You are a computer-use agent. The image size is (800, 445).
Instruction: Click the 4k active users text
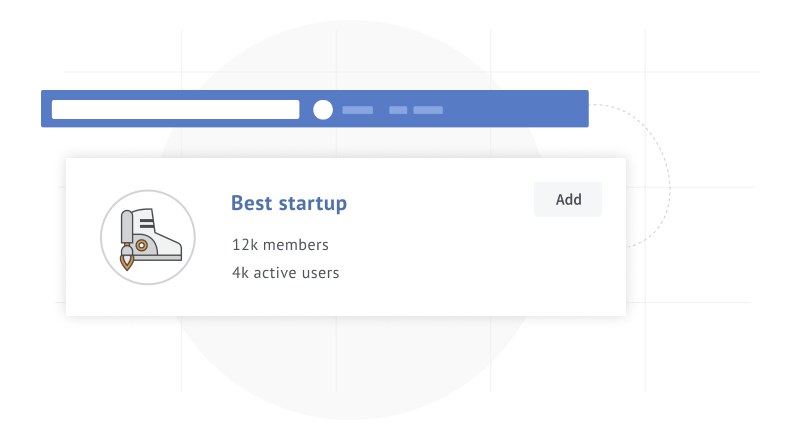(285, 272)
